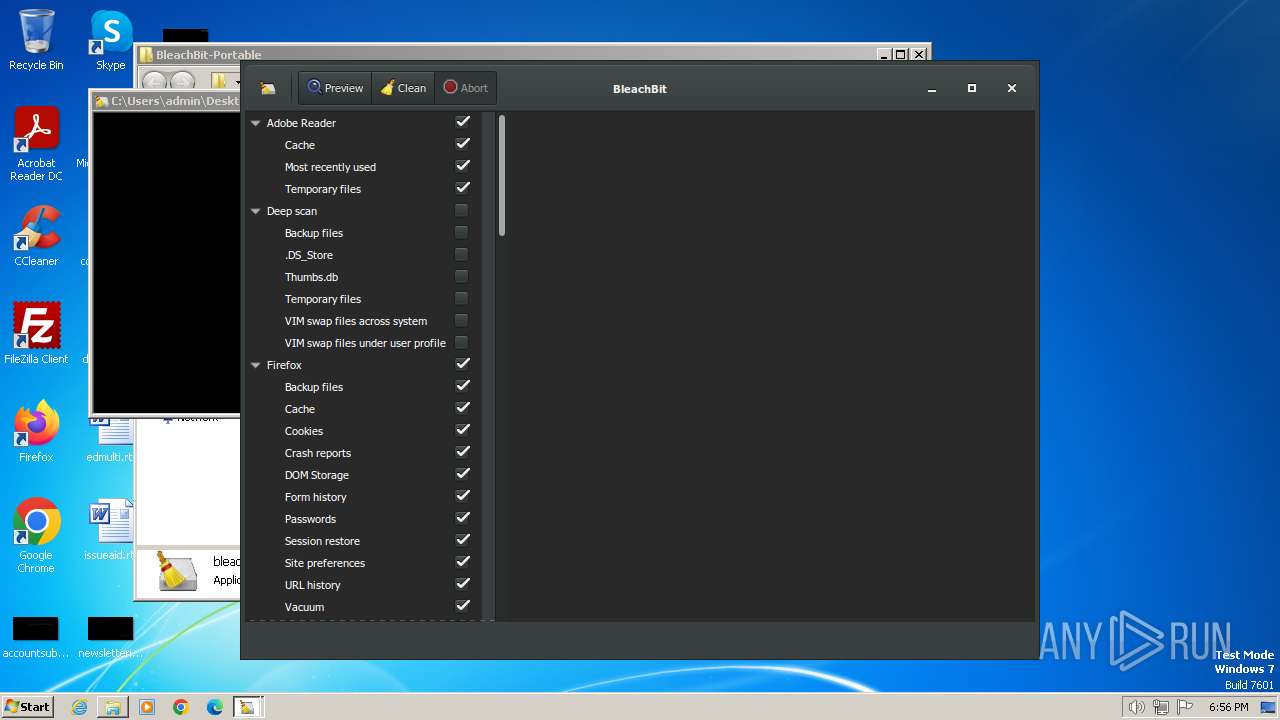
Task: Click the taskbar clock 6:56 PM
Action: click(x=1228, y=707)
